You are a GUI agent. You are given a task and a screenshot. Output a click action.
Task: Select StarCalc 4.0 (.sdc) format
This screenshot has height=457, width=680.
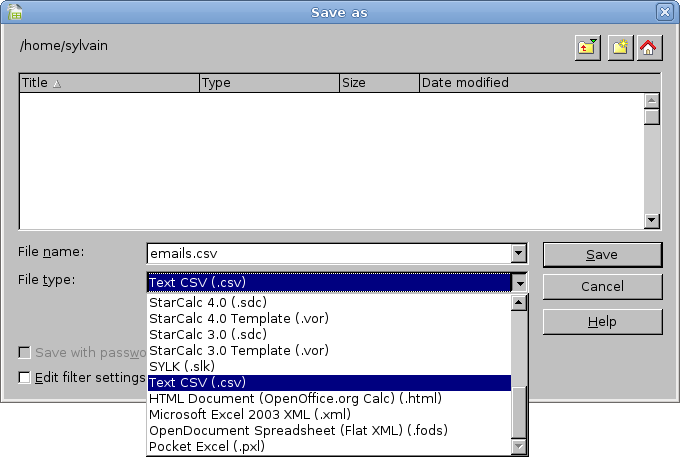tap(207, 302)
